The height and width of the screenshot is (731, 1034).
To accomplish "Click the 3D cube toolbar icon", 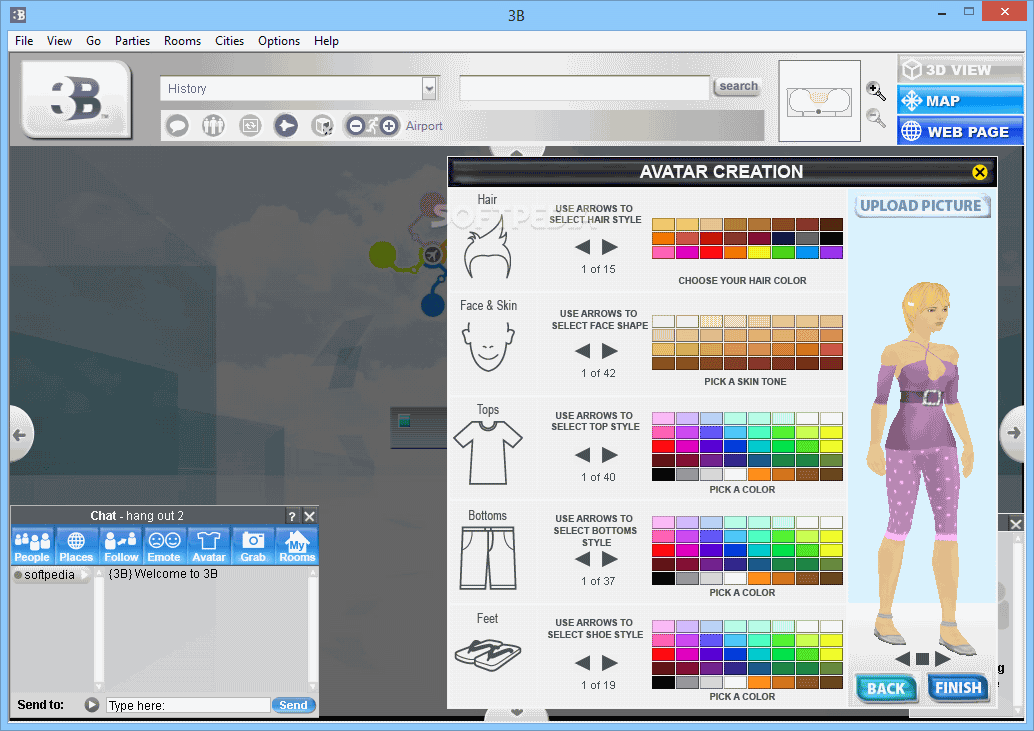I will coord(322,125).
